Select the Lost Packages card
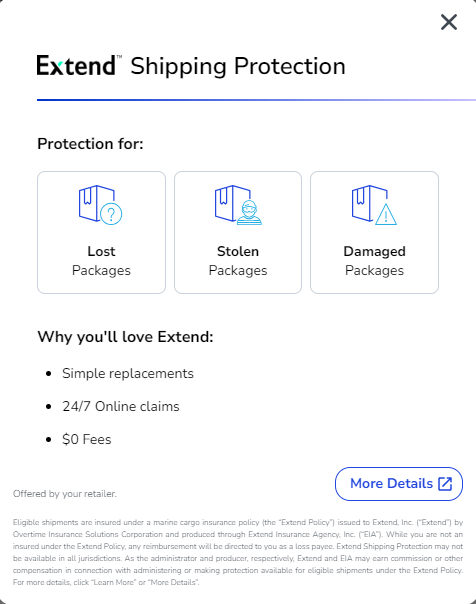The width and height of the screenshot is (476, 604). click(x=101, y=232)
